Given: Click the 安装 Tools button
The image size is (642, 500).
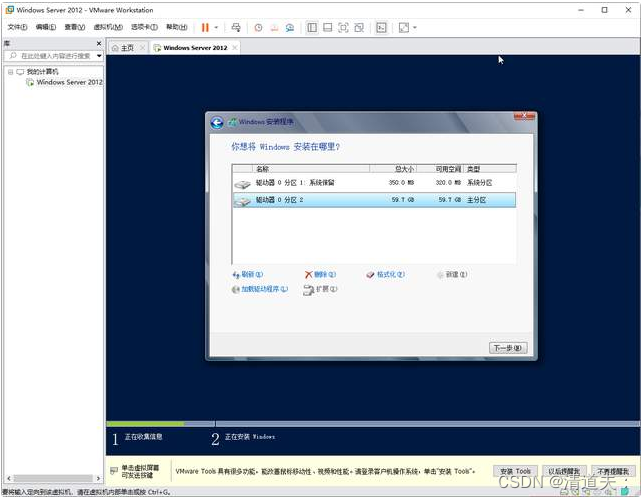Looking at the screenshot, I should point(515,471).
